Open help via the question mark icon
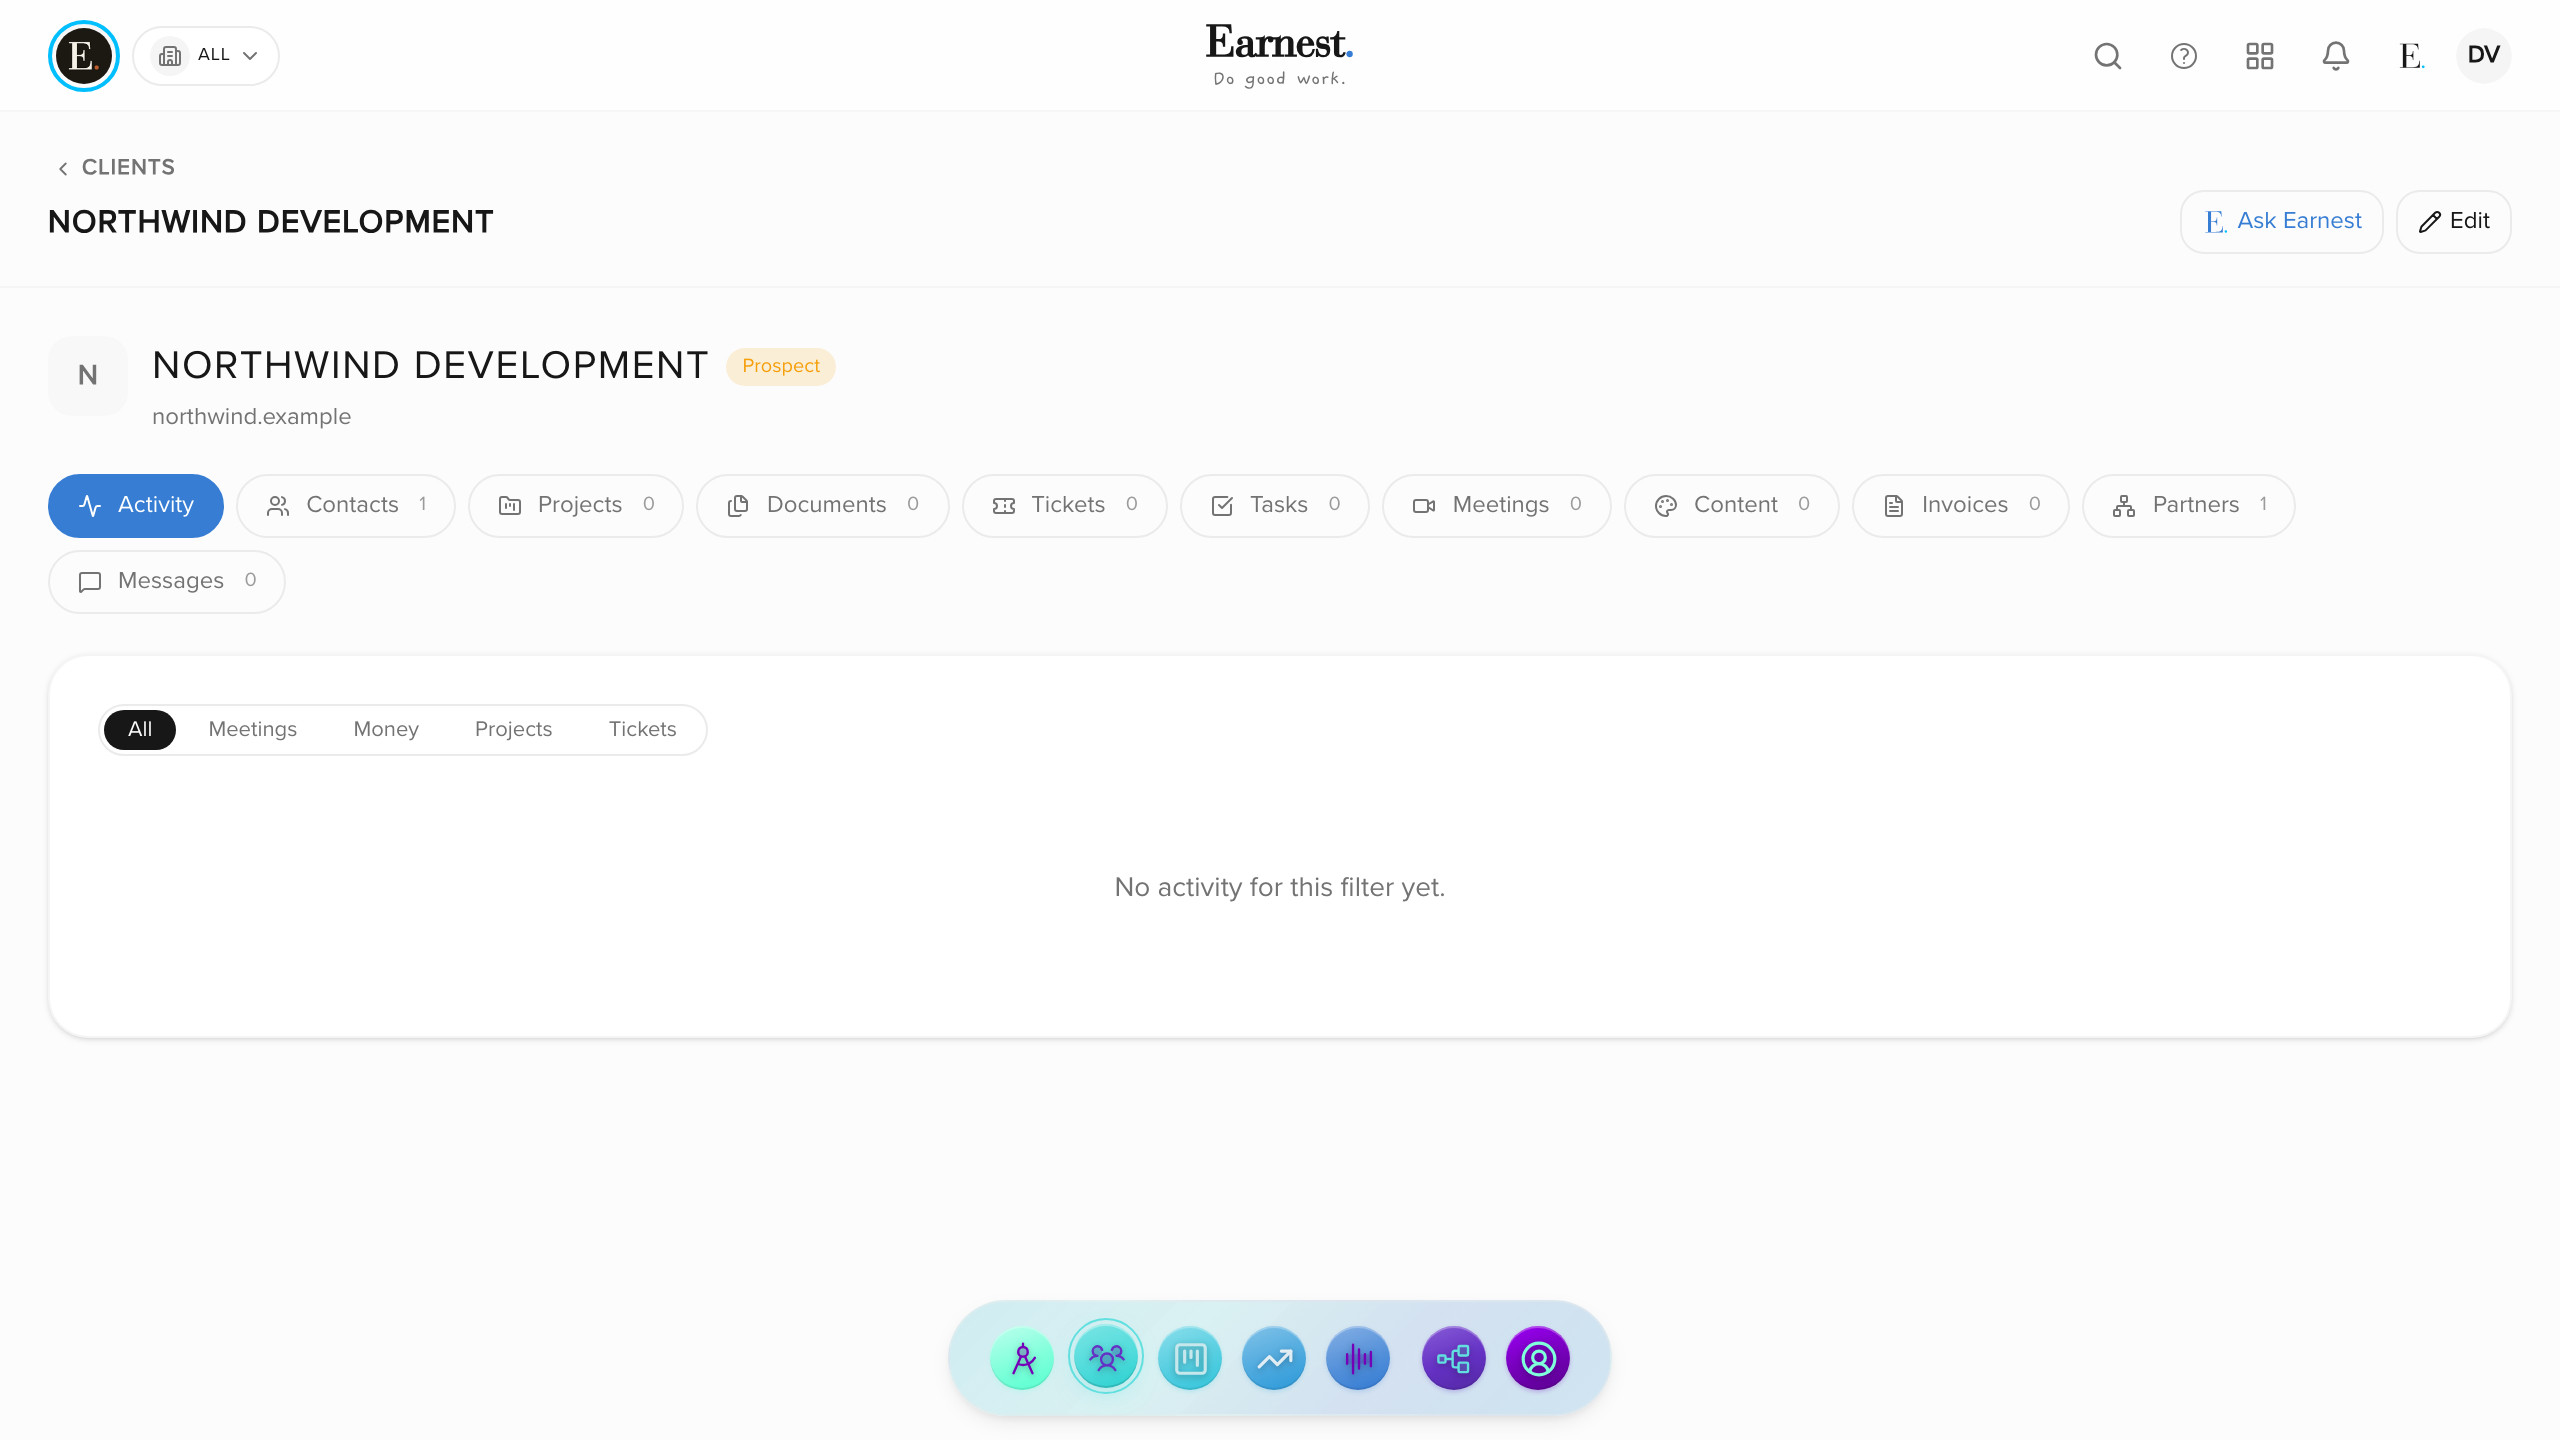 pyautogui.click(x=2184, y=56)
